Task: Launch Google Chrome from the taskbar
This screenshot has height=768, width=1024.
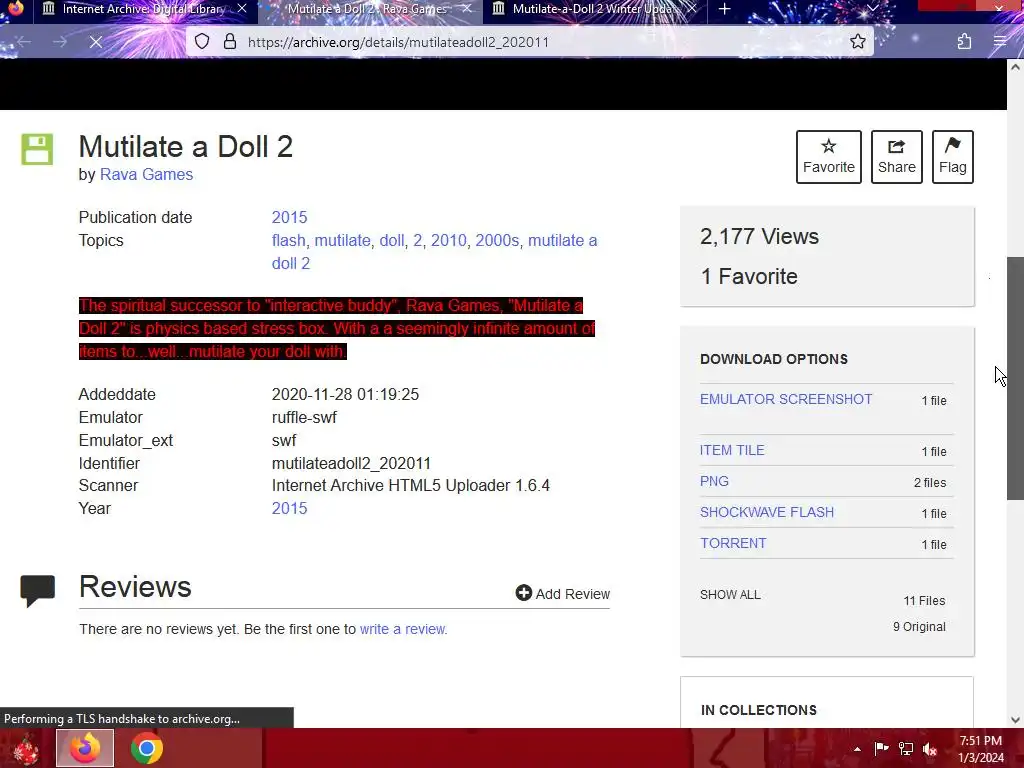Action: [147, 748]
